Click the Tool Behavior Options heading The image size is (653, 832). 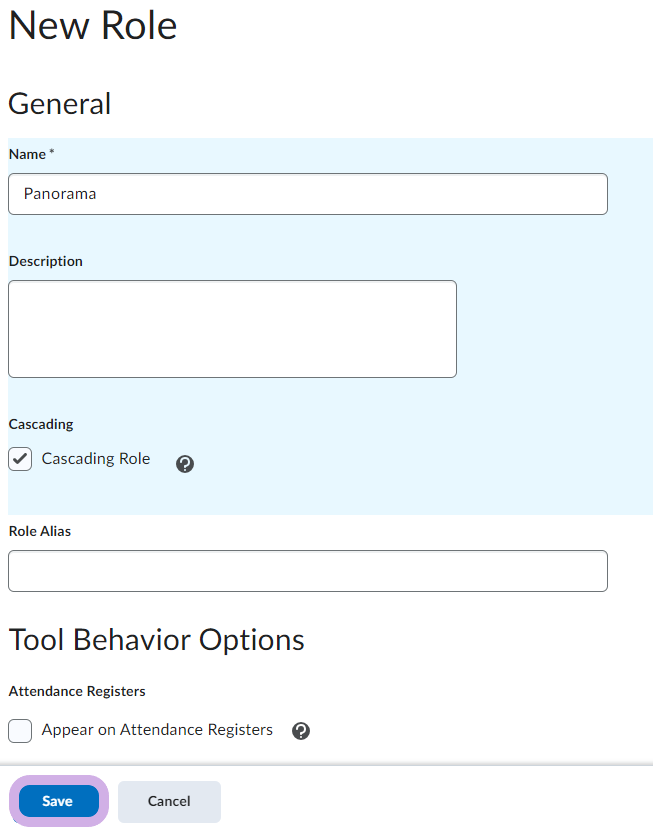156,639
